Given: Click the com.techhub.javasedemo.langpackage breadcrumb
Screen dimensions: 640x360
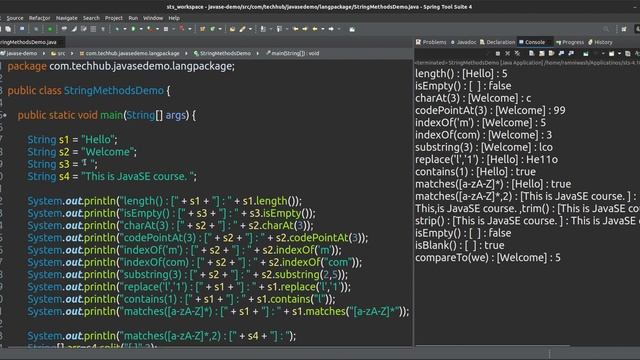Looking at the screenshot, I should point(129,53).
